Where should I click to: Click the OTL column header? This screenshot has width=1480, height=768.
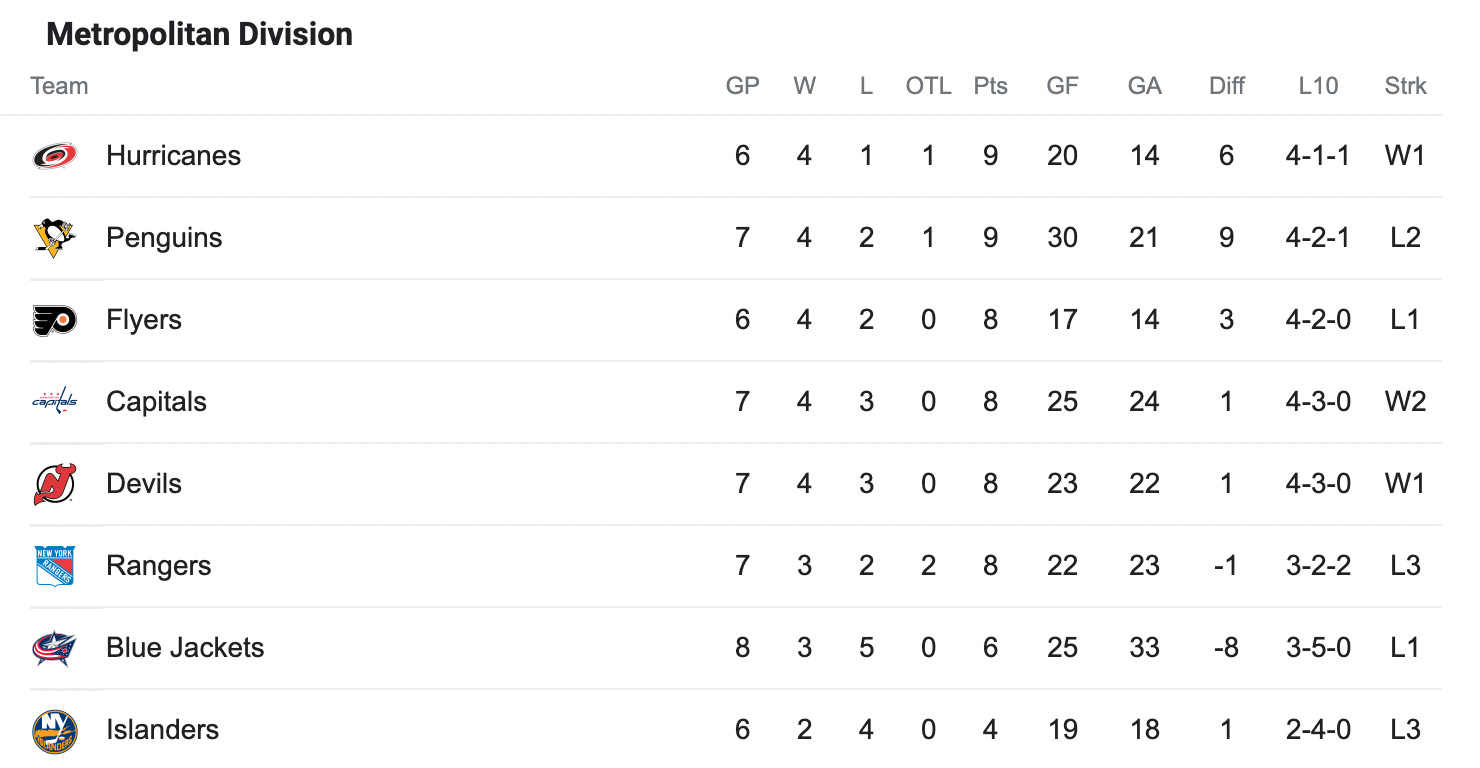[928, 86]
